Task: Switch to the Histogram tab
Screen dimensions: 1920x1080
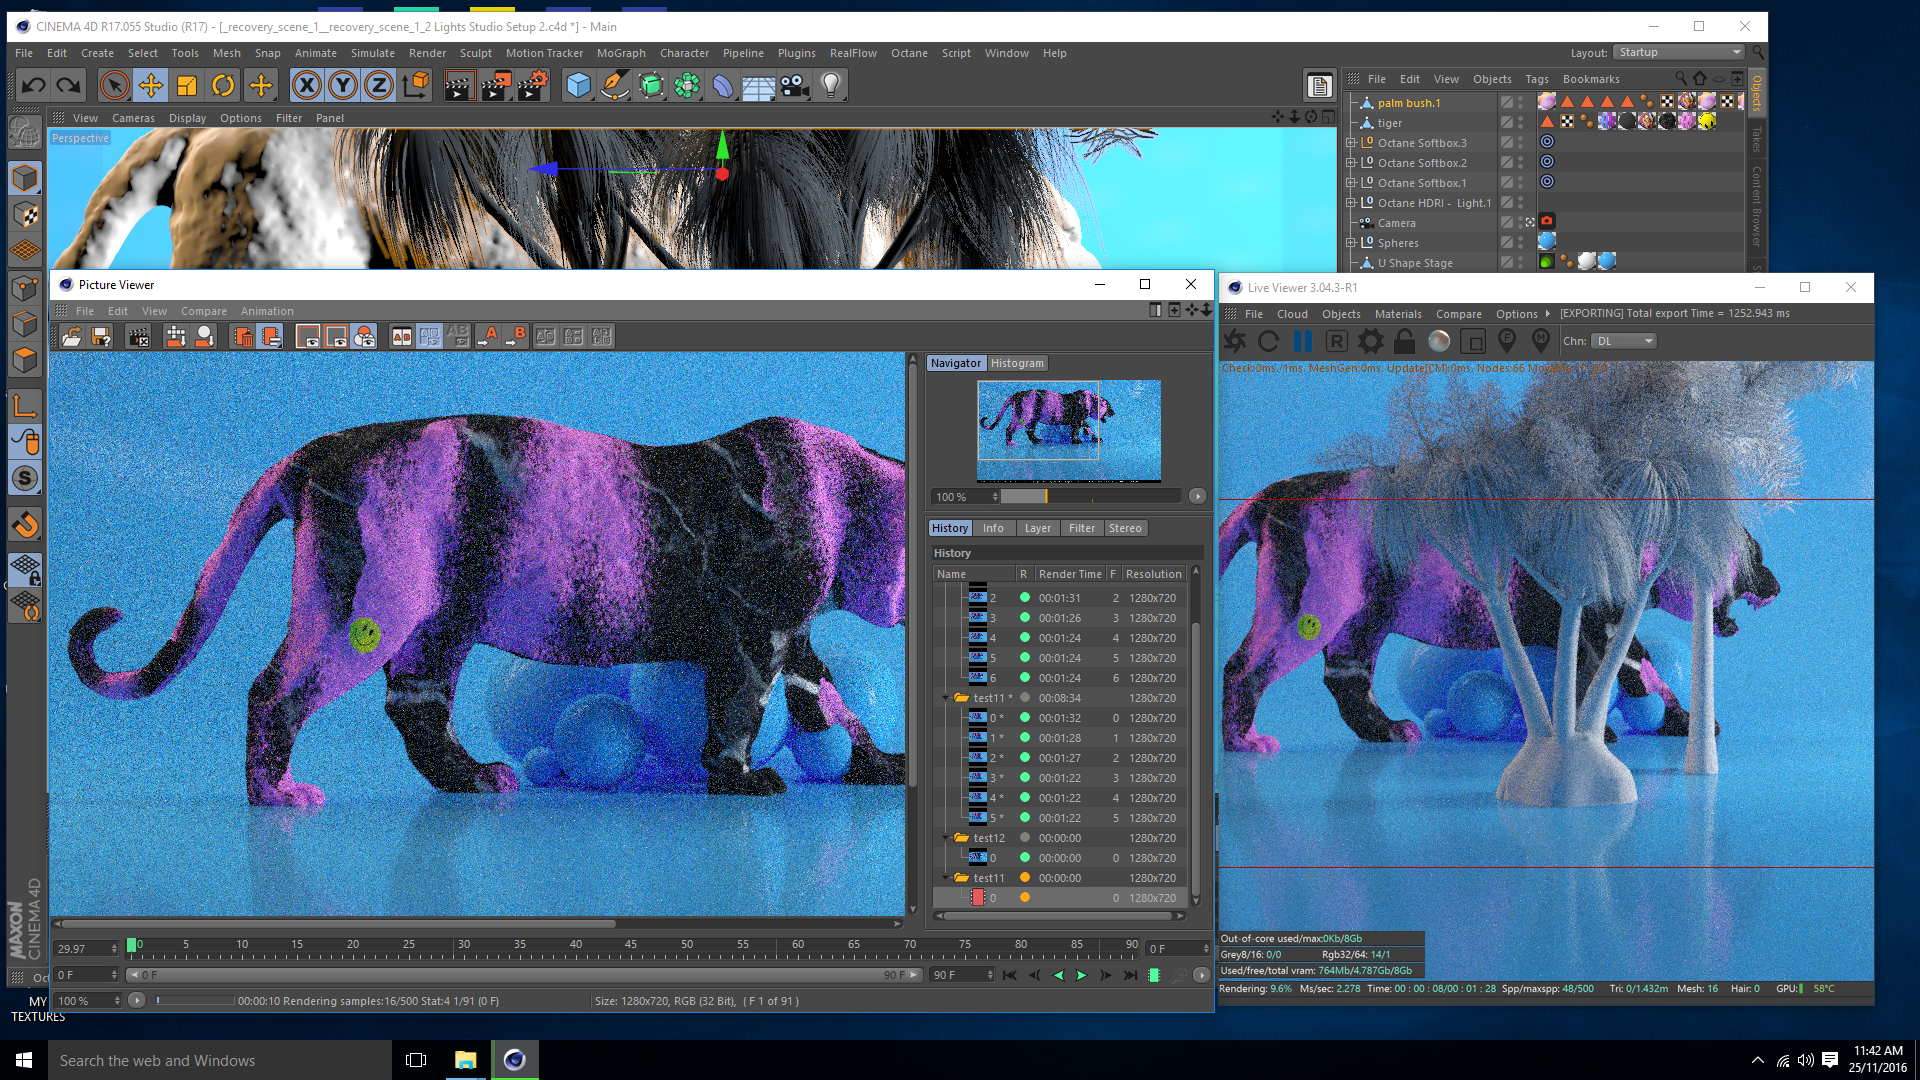Action: (1017, 364)
